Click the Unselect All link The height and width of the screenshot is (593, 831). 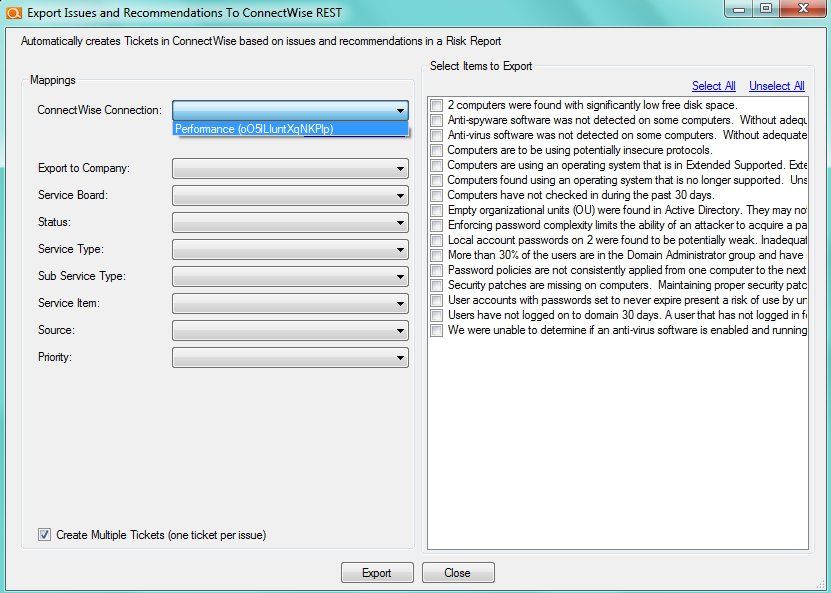776,86
